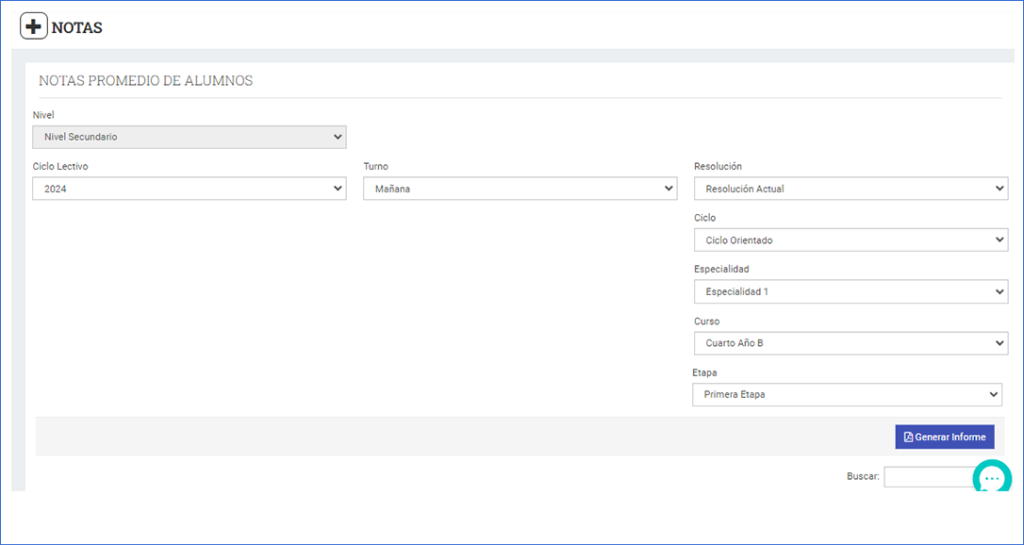Click the Turno field label
1024x545 pixels.
click(x=376, y=166)
